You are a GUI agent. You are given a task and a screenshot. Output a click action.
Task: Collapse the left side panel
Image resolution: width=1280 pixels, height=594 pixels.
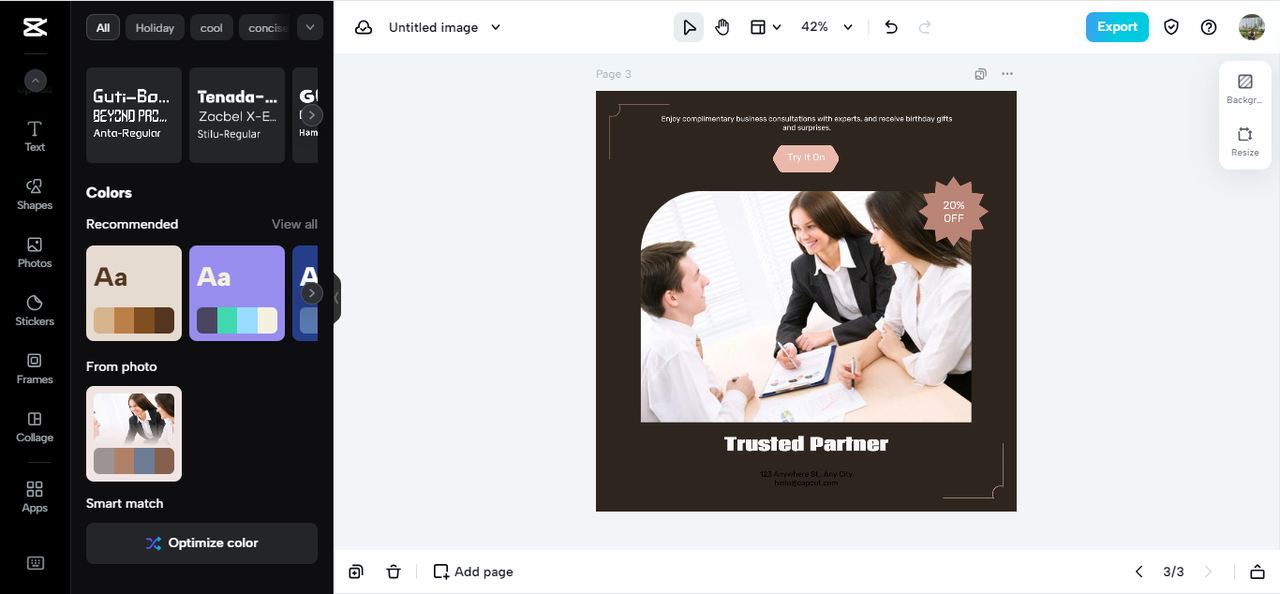point(336,298)
